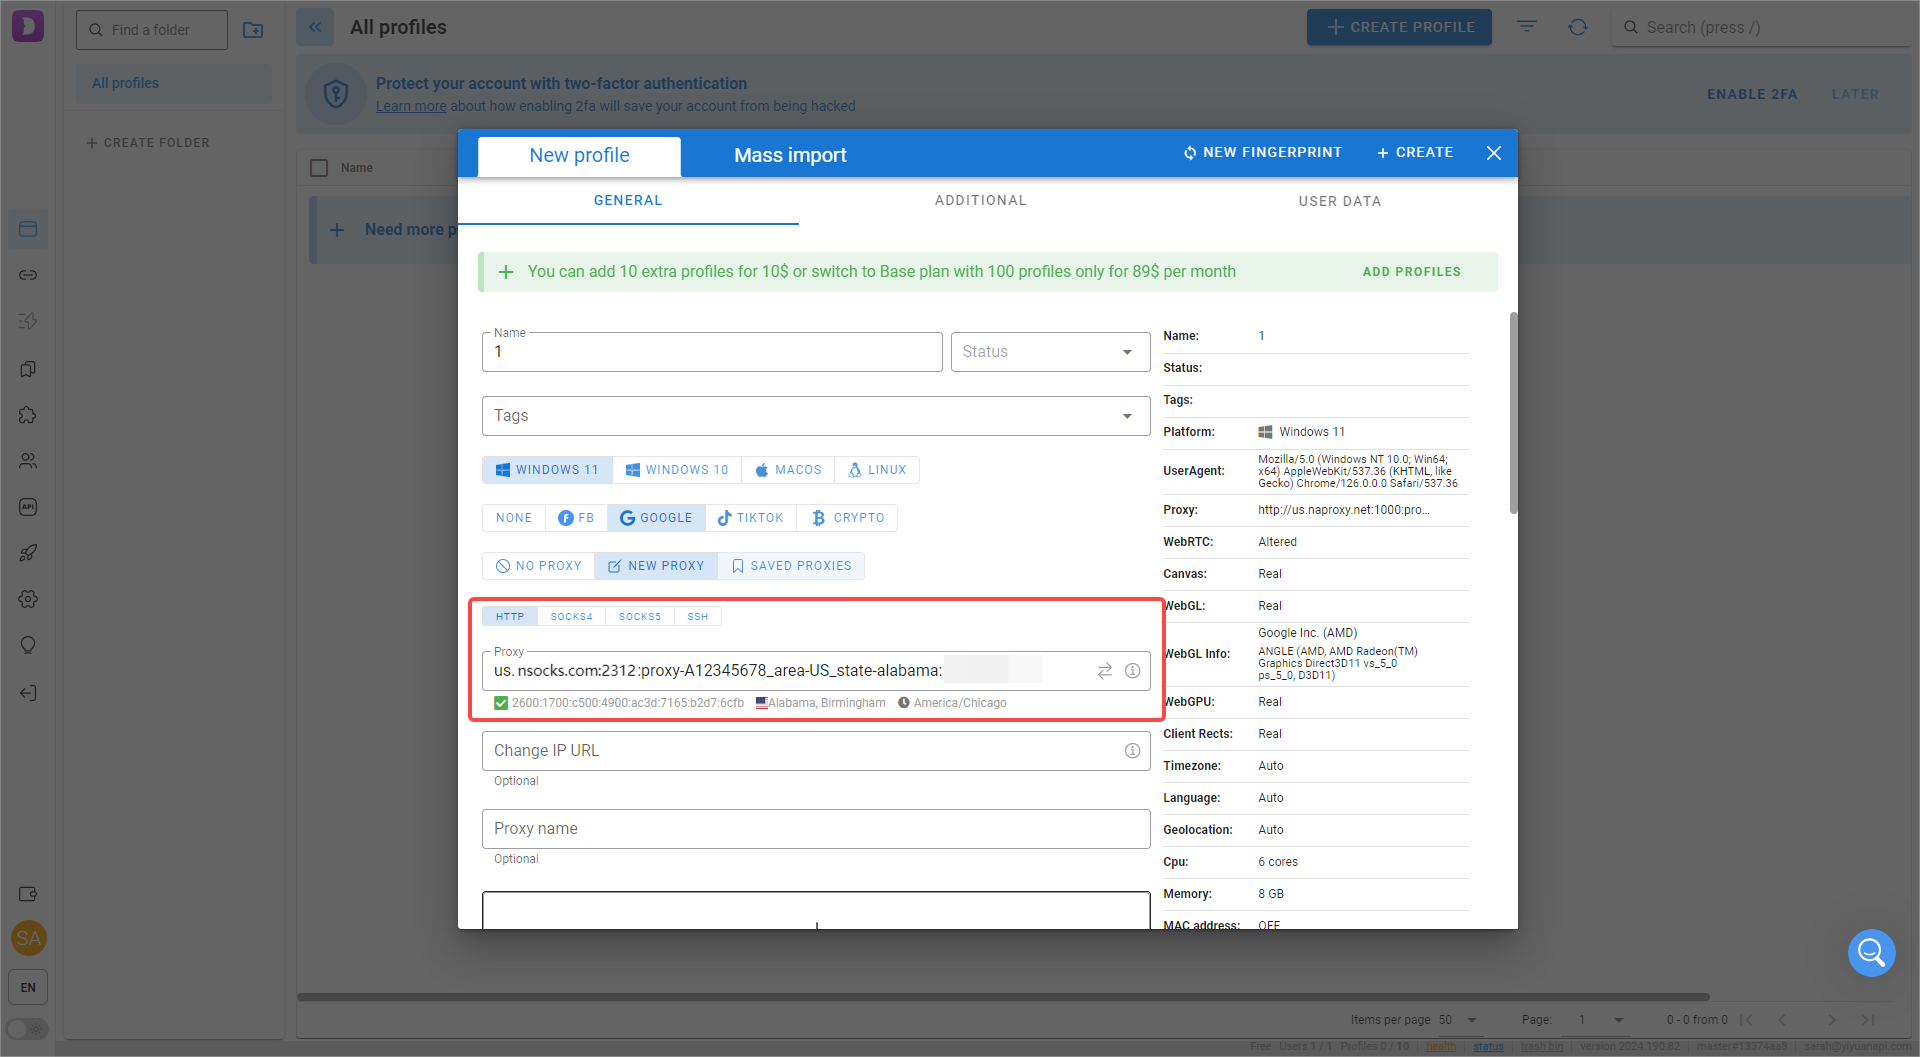This screenshot has width=1920, height=1057.
Task: Open the support chat bubble
Action: coord(1872,953)
